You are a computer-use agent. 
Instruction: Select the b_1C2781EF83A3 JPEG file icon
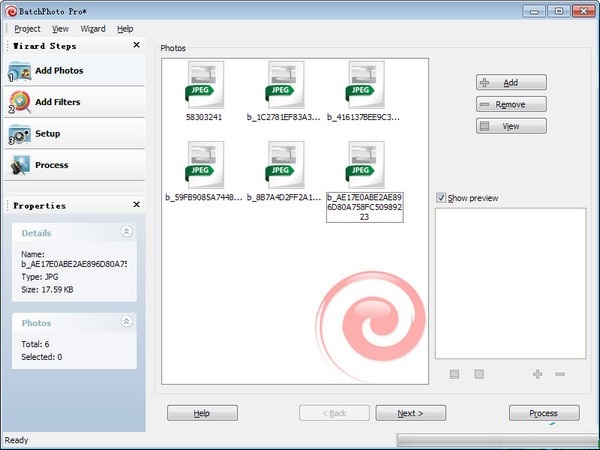[x=285, y=85]
